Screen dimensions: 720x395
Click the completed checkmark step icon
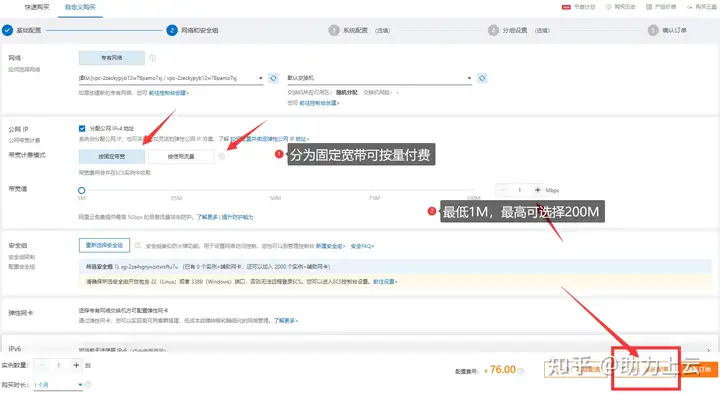(7, 30)
